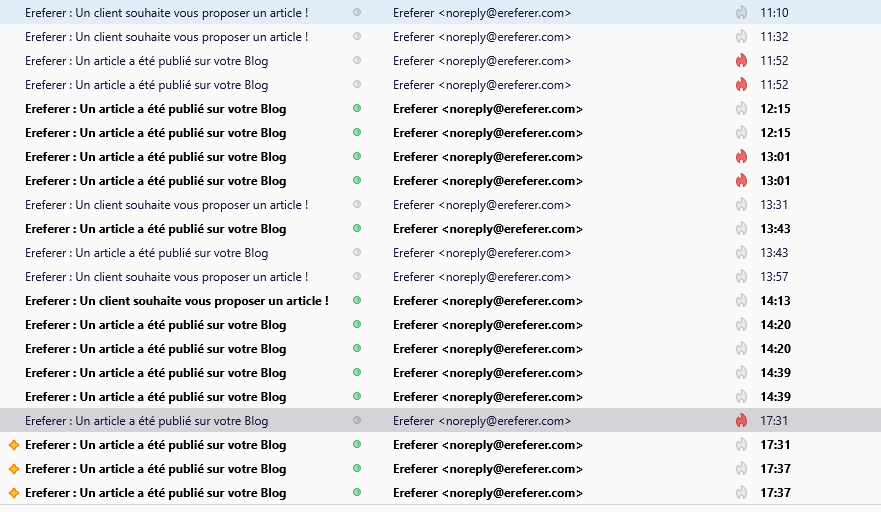Click the junk flame icon on the 11:10 email
Viewport: 881px width, 512px height.
coord(741,12)
